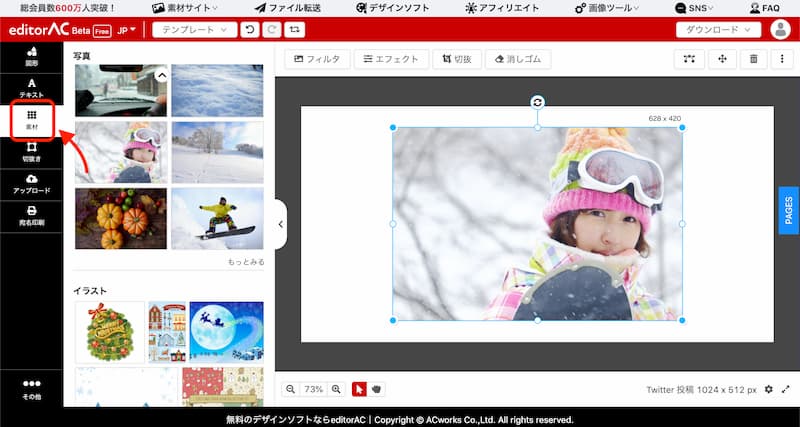Screen dimensions: 800x427
Task: Undo the last action
Action: coord(249,30)
